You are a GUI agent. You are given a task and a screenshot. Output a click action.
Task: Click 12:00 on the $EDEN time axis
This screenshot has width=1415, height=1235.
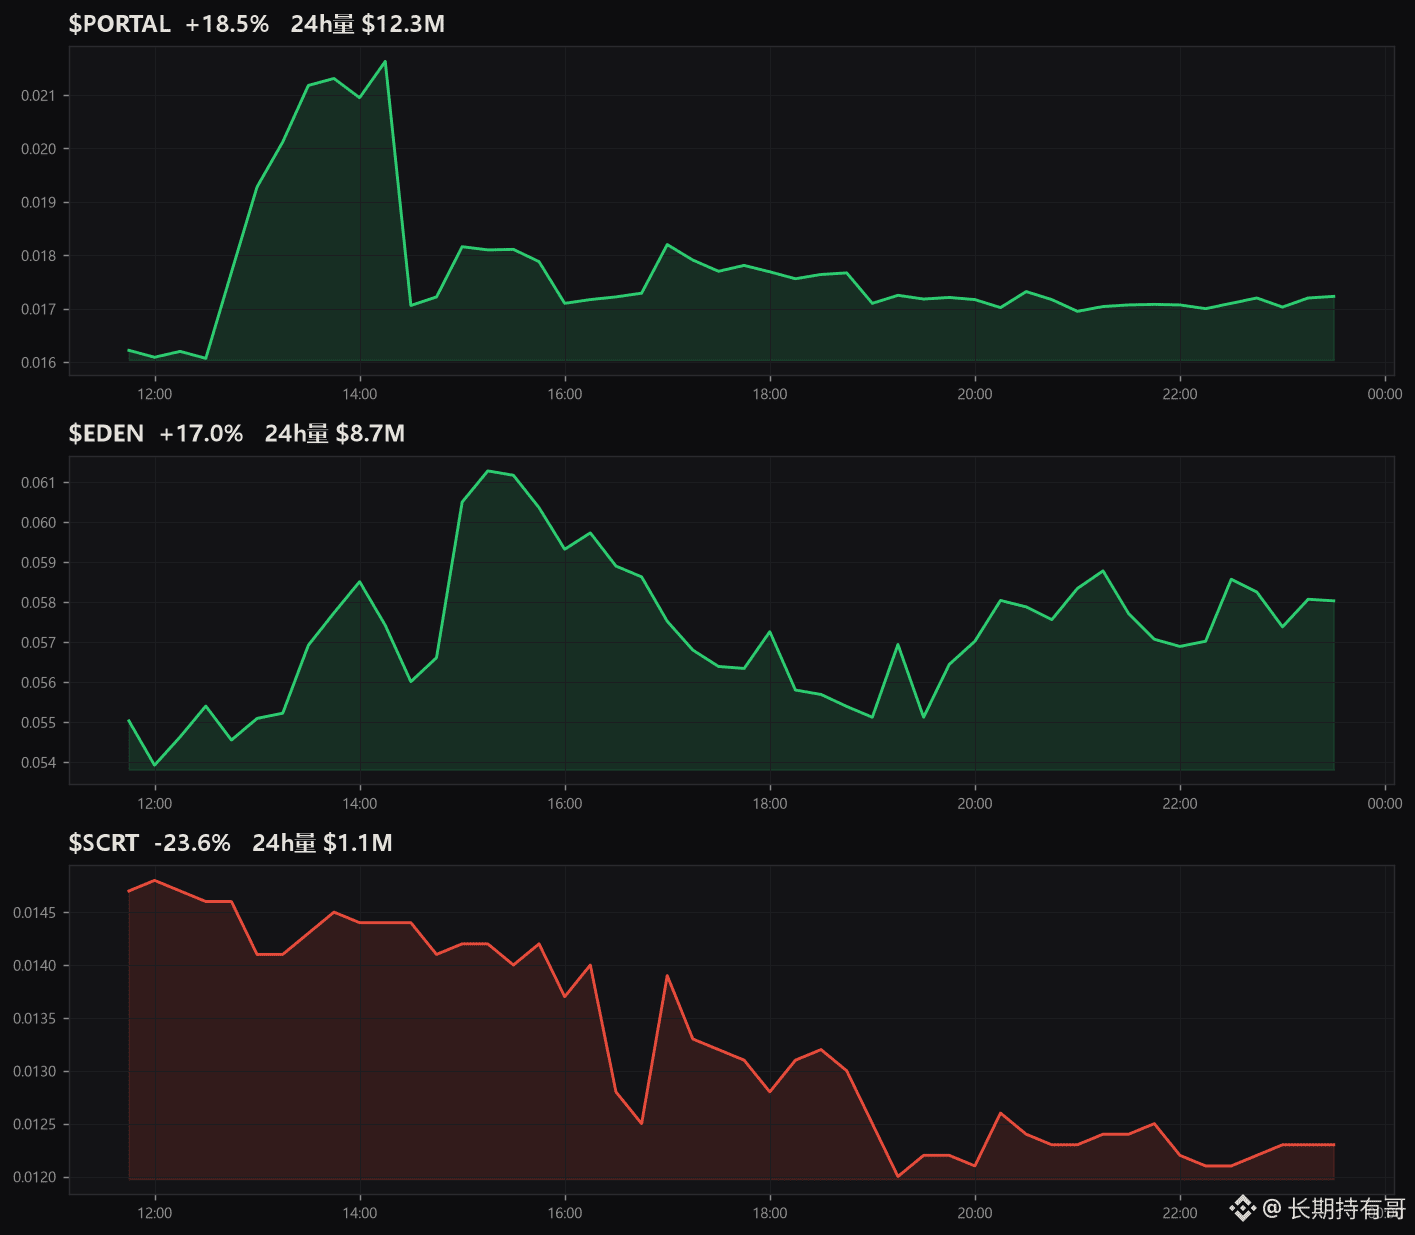pos(155,803)
